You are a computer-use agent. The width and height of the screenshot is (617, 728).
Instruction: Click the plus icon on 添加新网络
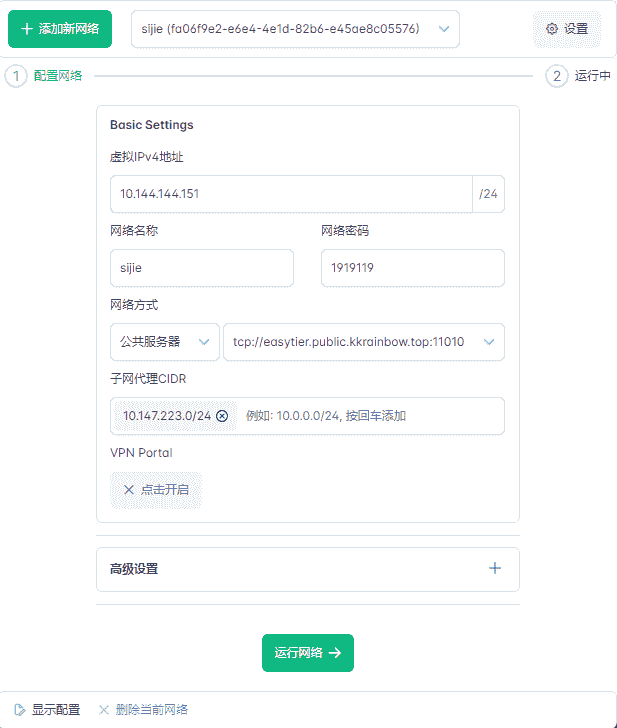point(27,29)
